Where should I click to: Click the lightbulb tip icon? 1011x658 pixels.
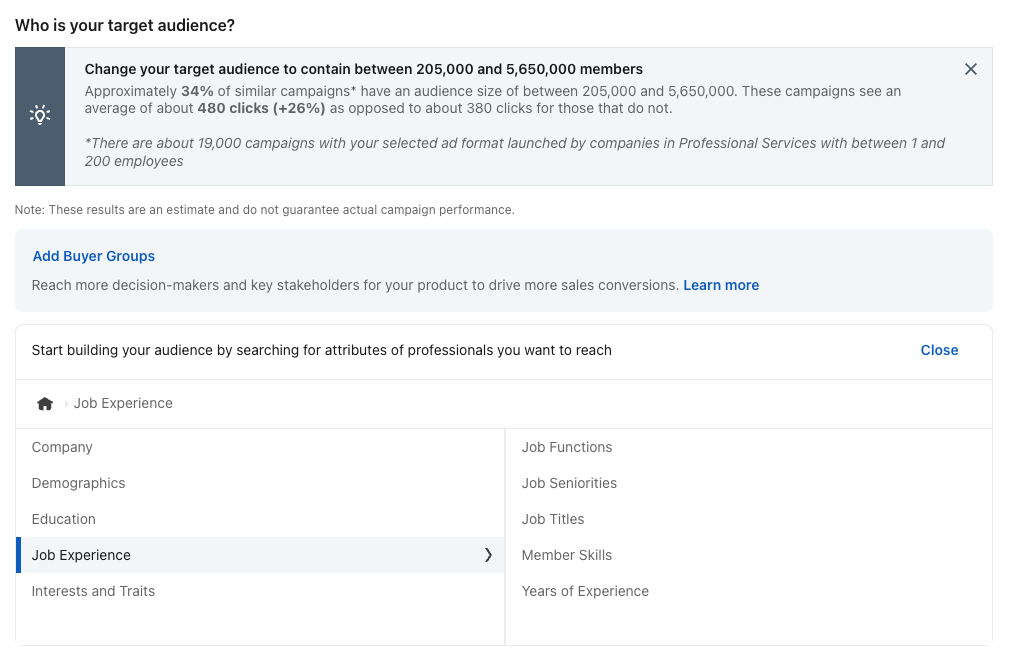click(40, 115)
